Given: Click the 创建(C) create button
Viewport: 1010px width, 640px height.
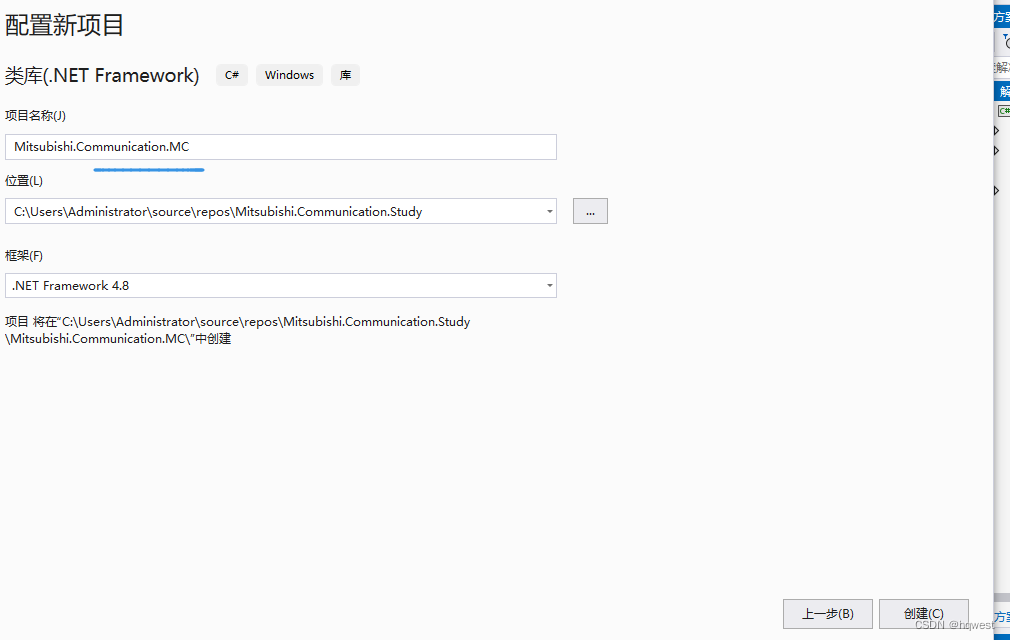Looking at the screenshot, I should (x=924, y=614).
